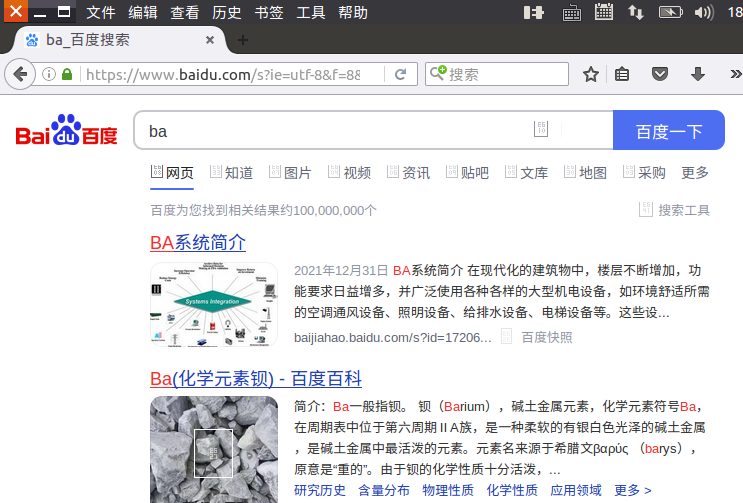Close the ba_百度搜索 tab

click(x=210, y=40)
